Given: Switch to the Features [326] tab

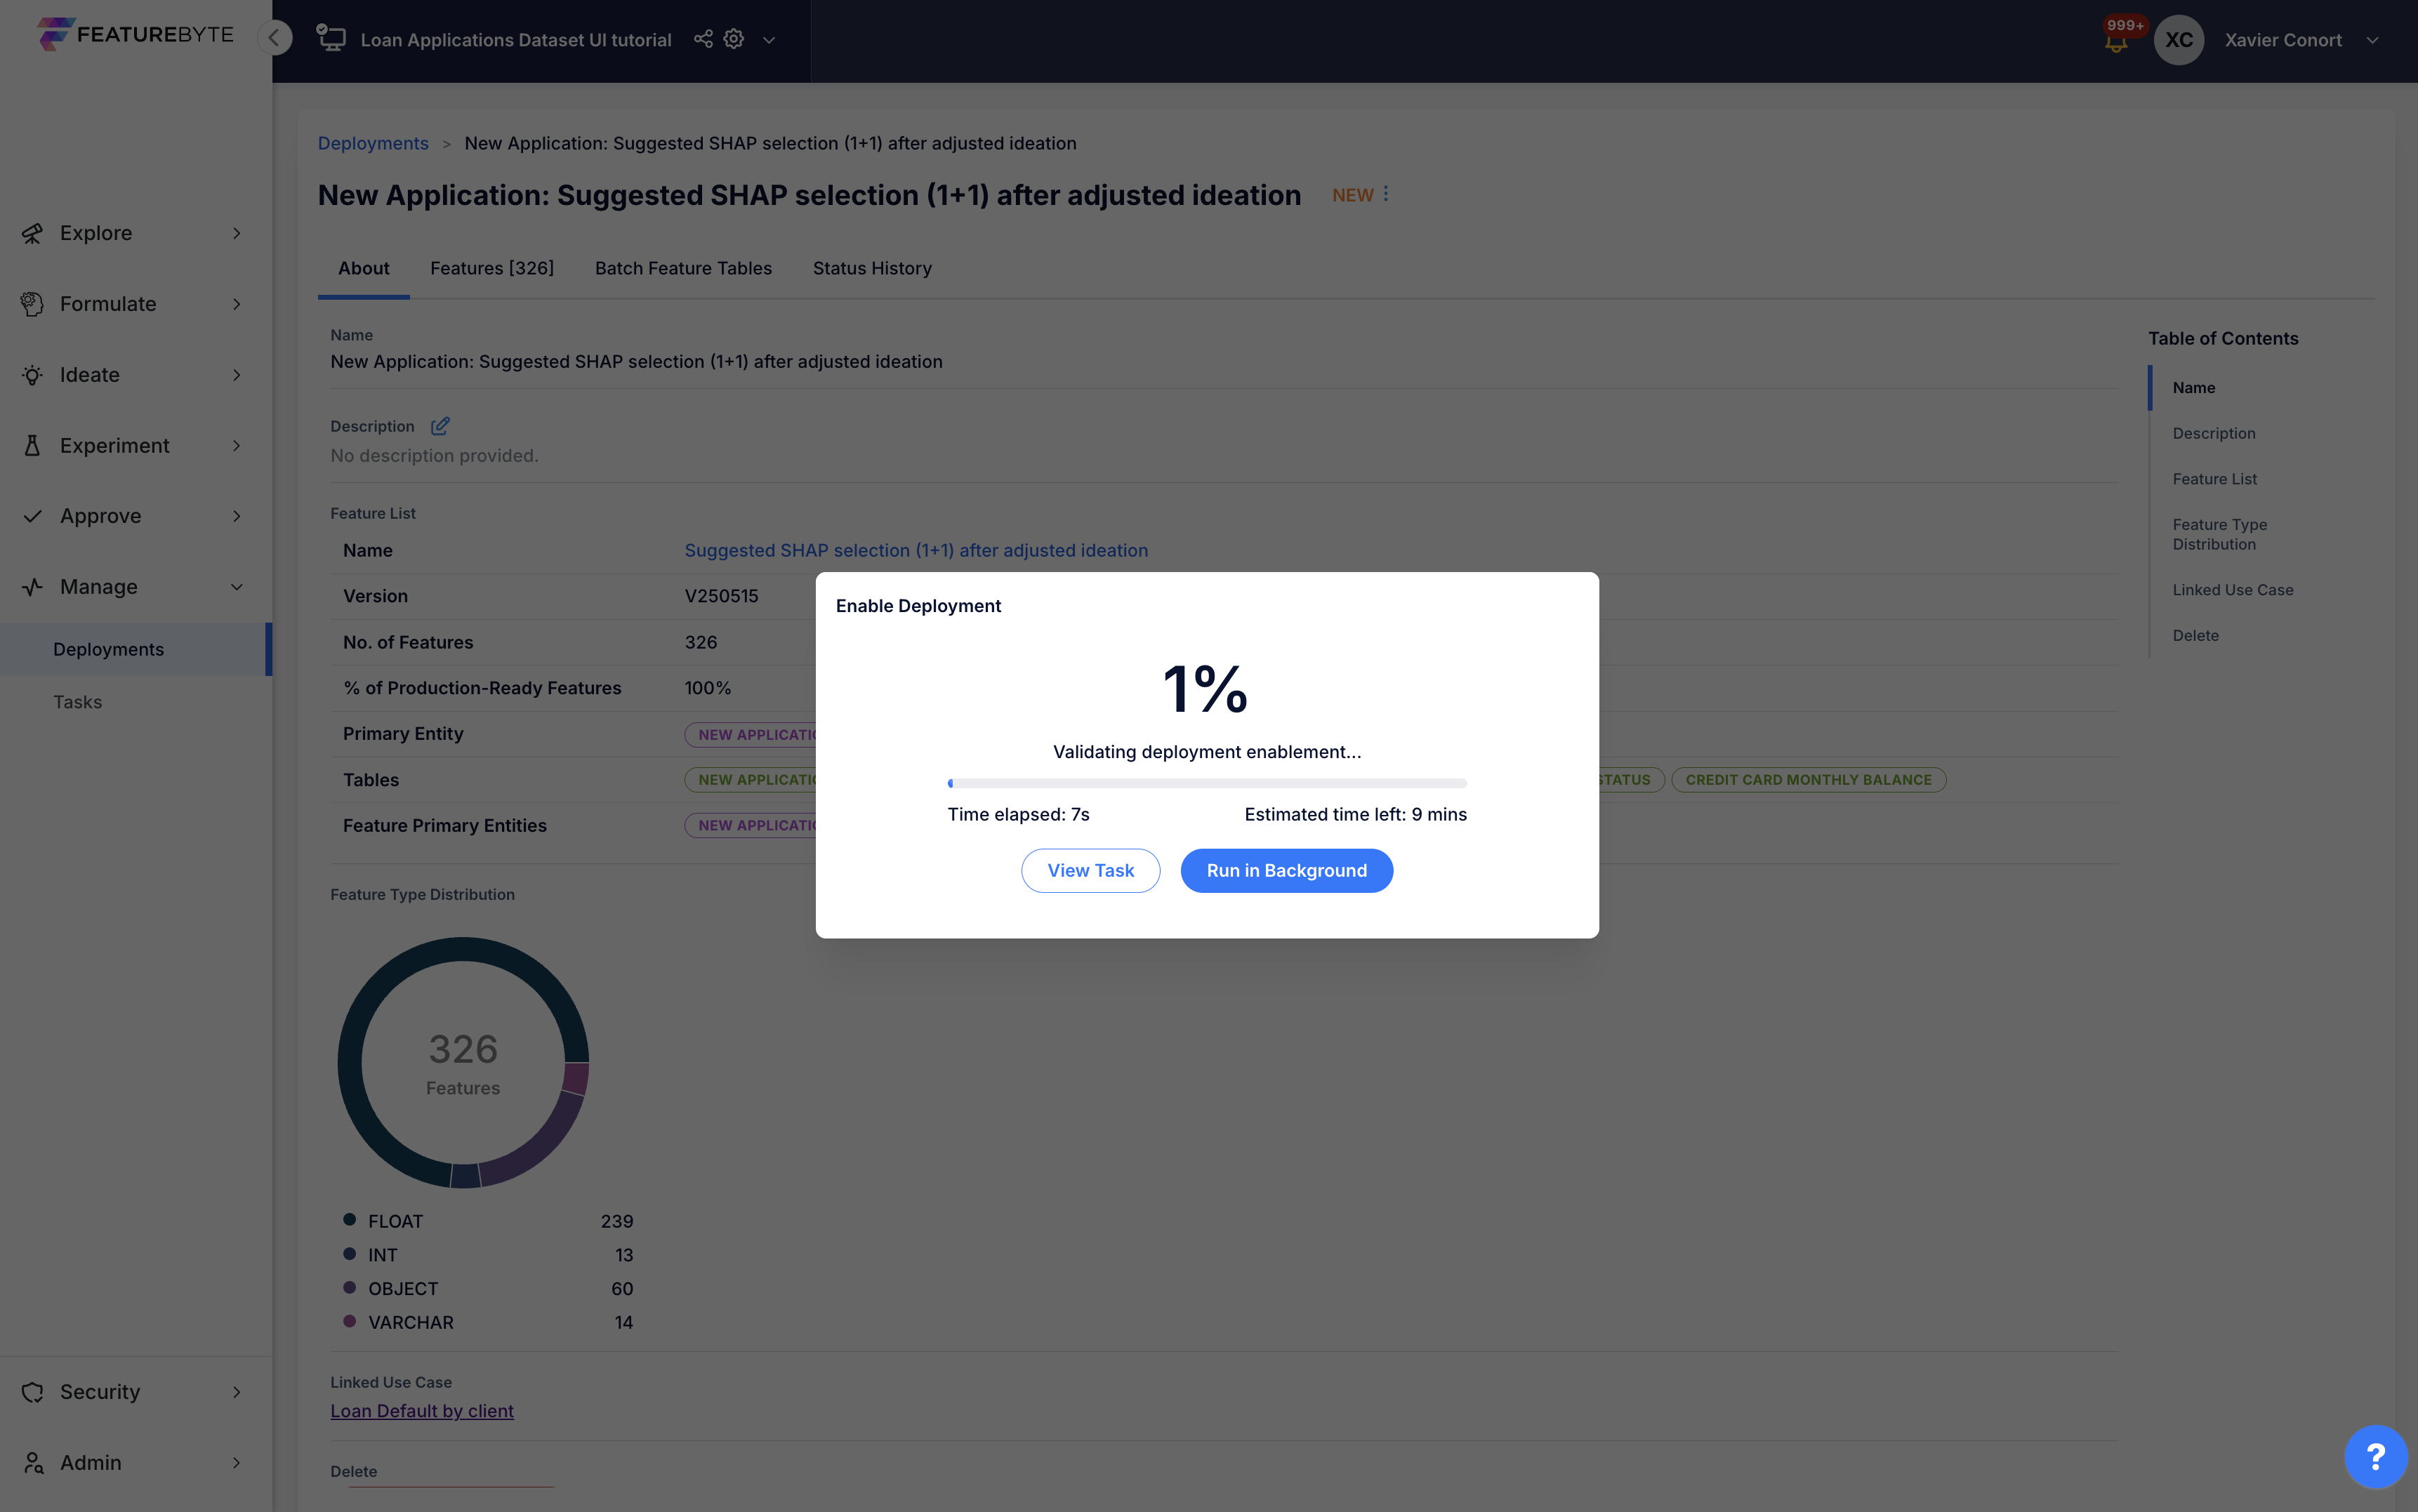Looking at the screenshot, I should 492,268.
